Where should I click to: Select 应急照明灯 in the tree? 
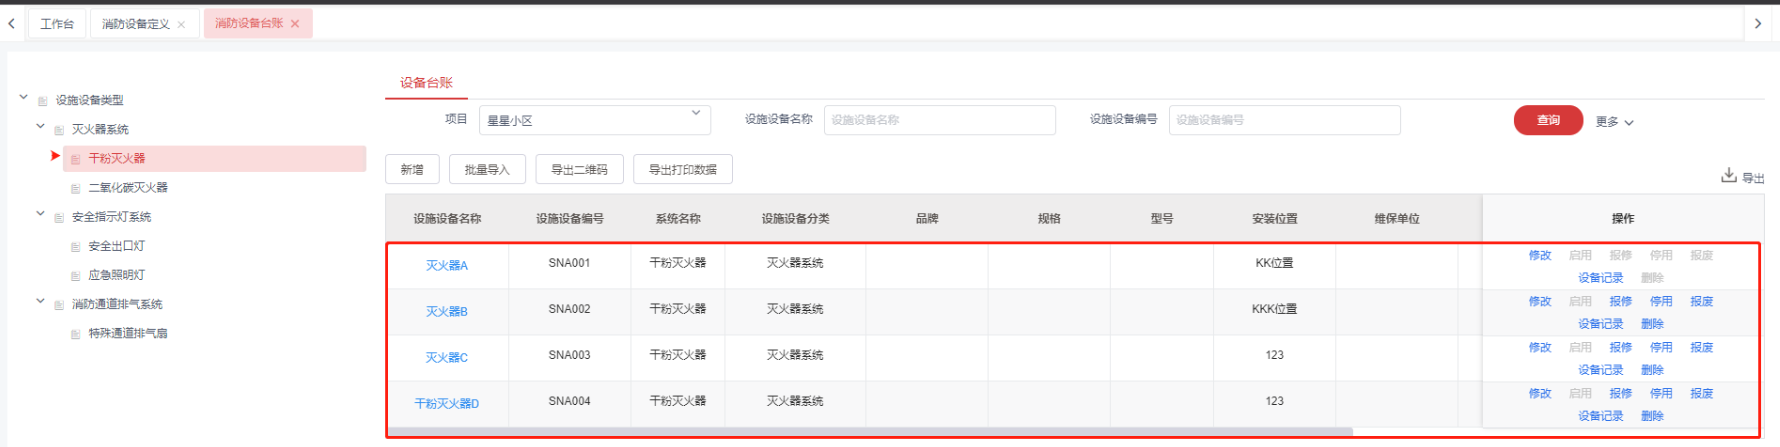(x=117, y=275)
